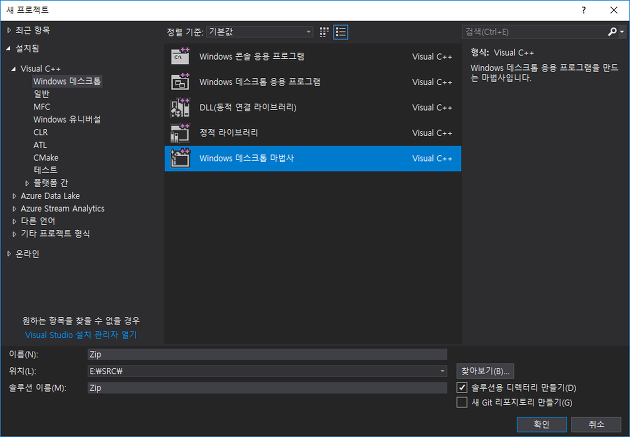Open the 정렬 기준 기본값 dropdown
630x437 pixels.
click(260, 32)
